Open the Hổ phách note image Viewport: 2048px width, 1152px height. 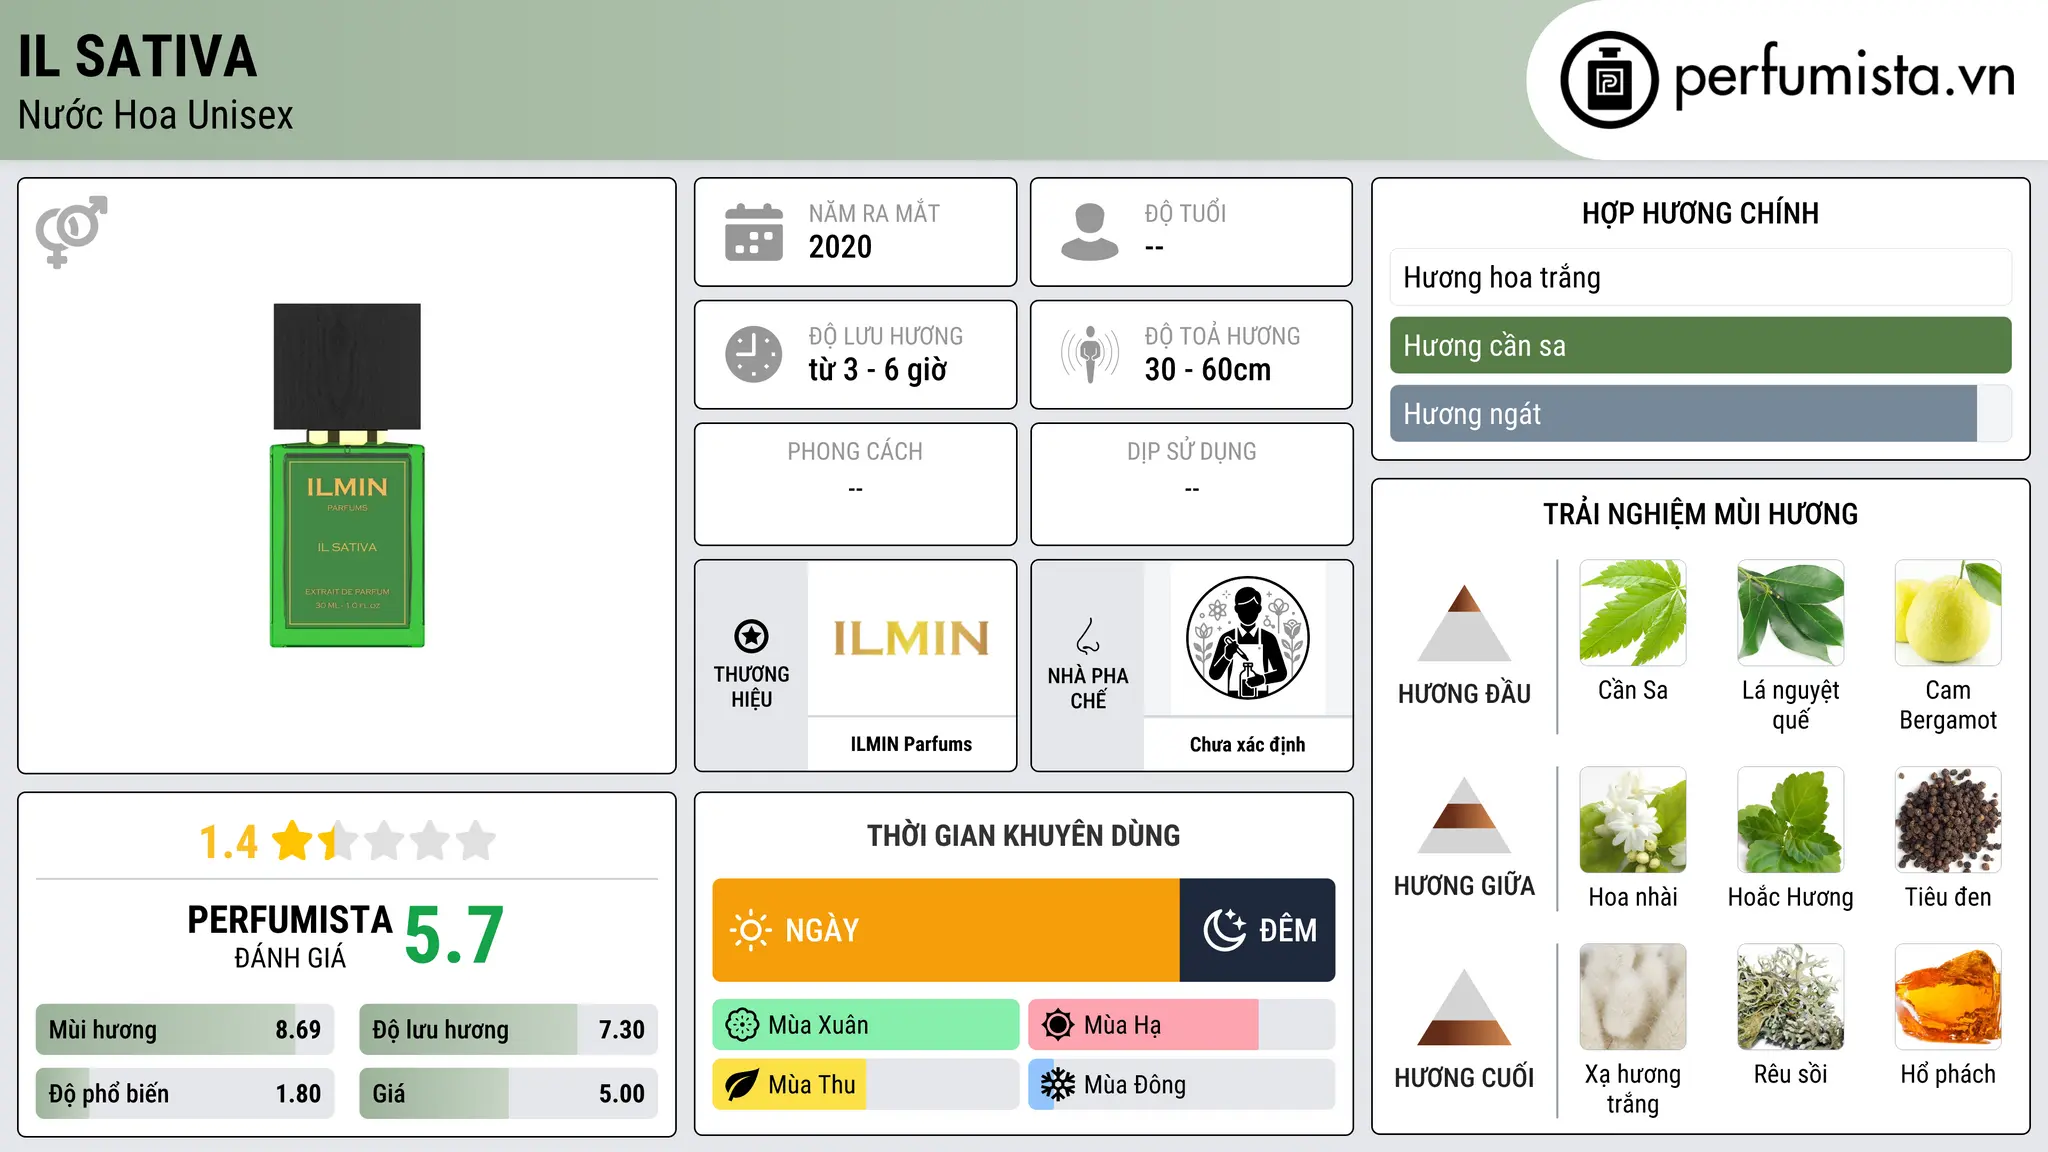pyautogui.click(x=1948, y=997)
